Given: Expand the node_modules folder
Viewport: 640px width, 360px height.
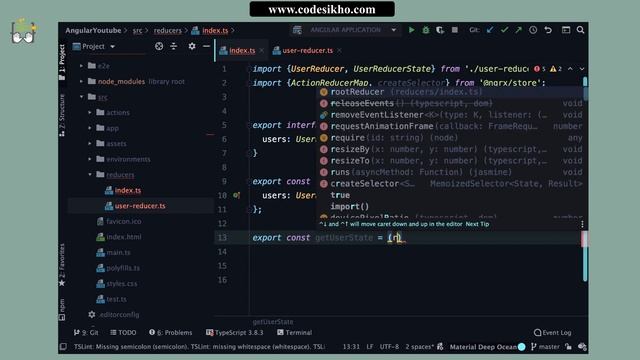Looking at the screenshot, I should click(81, 81).
